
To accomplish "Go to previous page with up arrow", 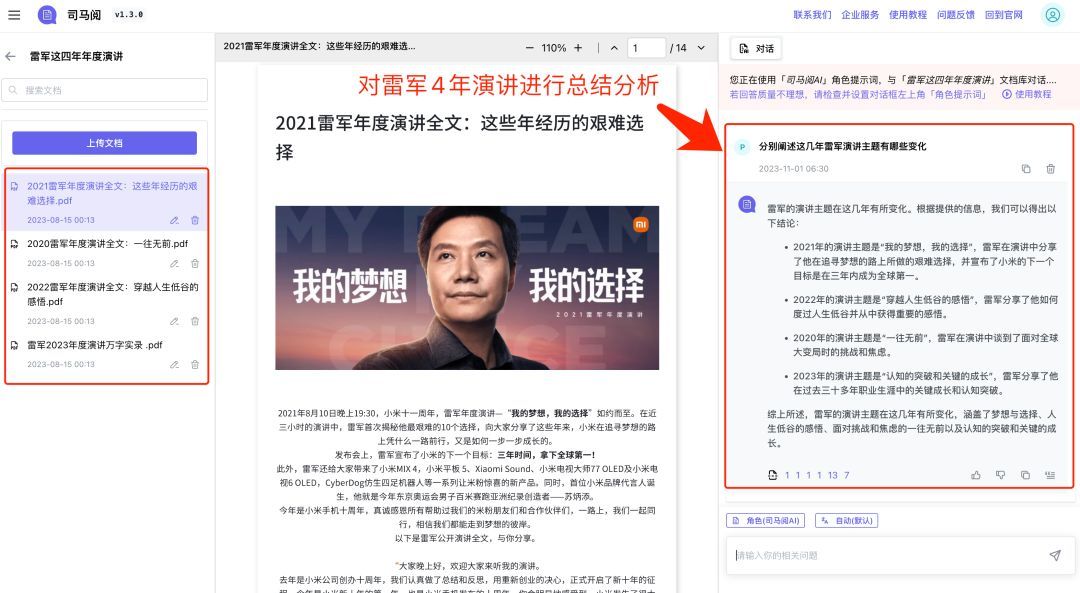I will click(614, 48).
